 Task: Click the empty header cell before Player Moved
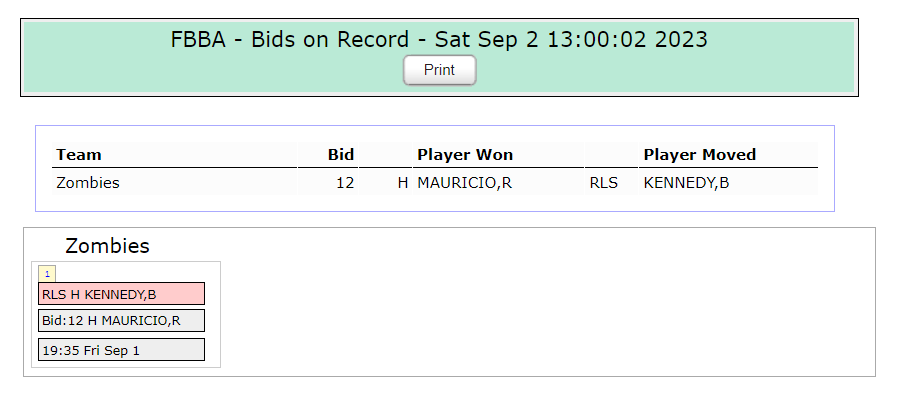tap(611, 155)
